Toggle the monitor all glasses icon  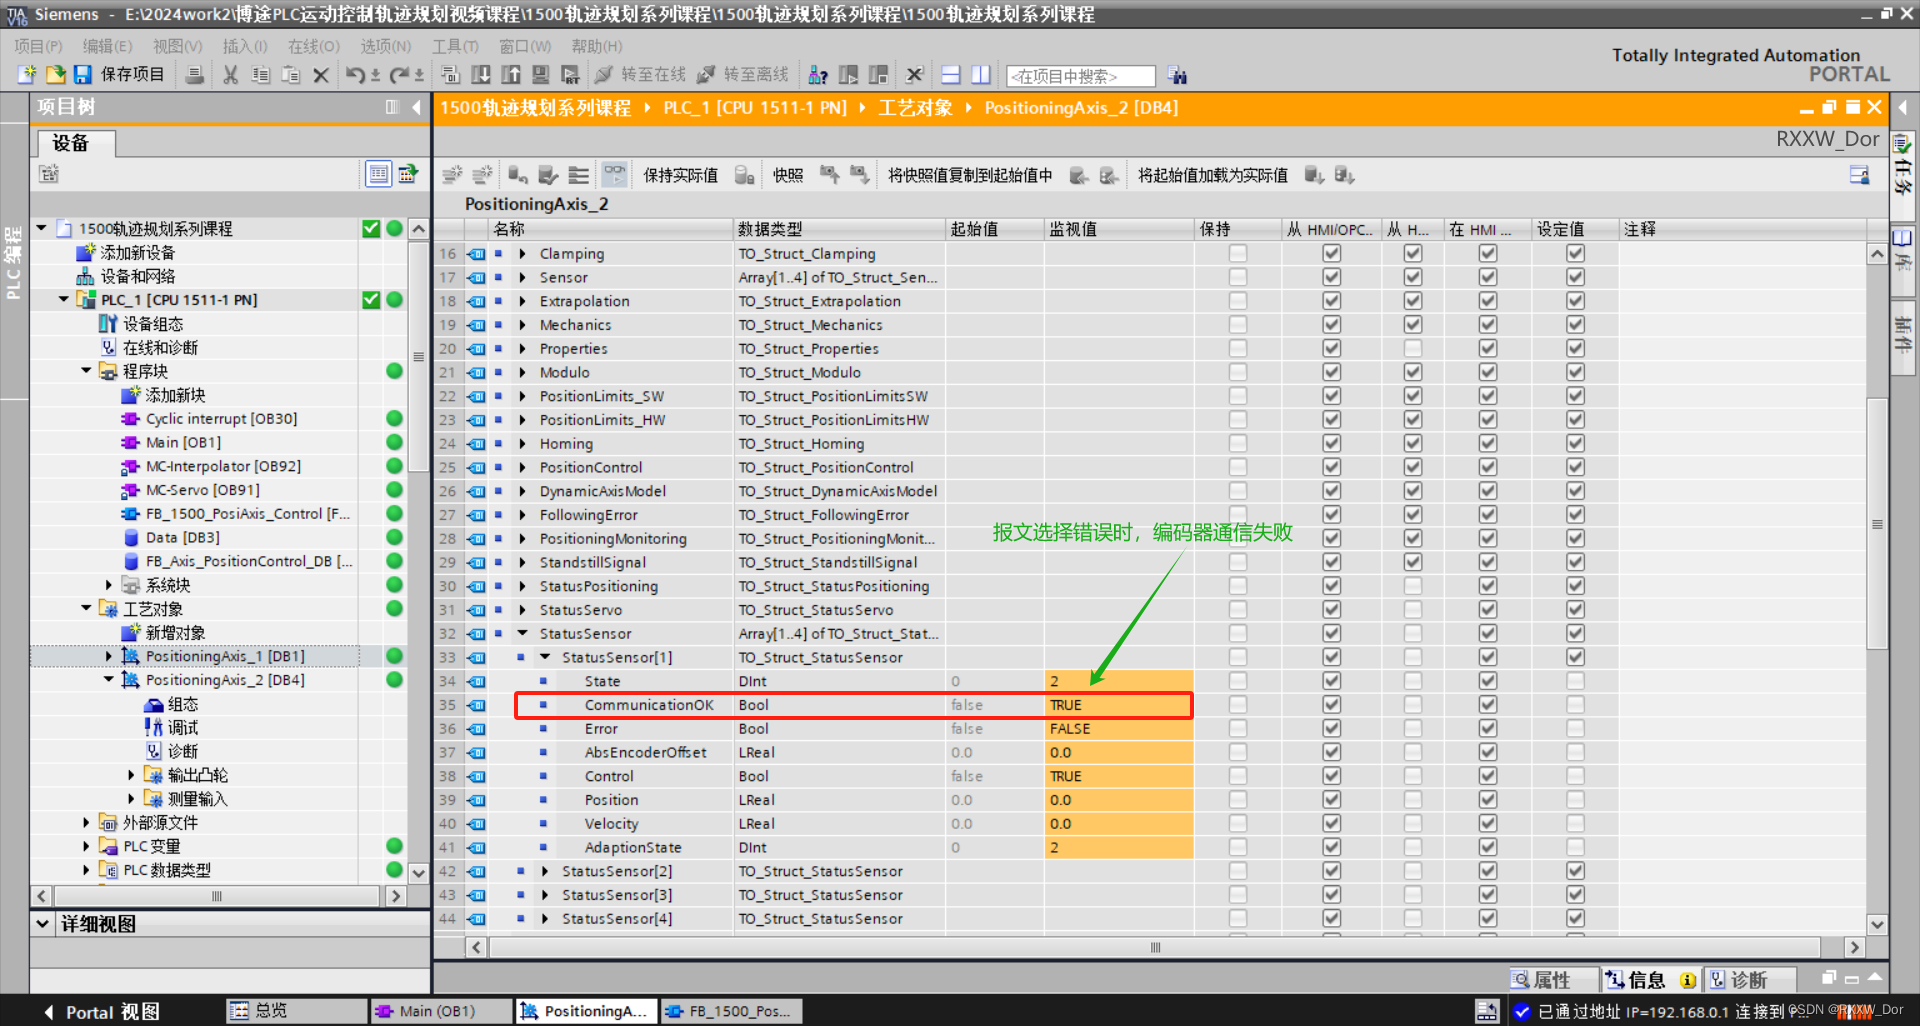point(614,175)
